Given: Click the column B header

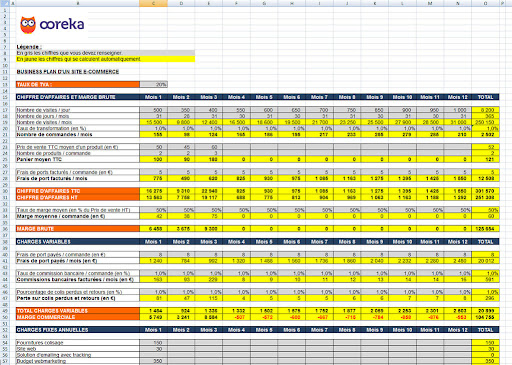Looking at the screenshot, I should [78, 3].
